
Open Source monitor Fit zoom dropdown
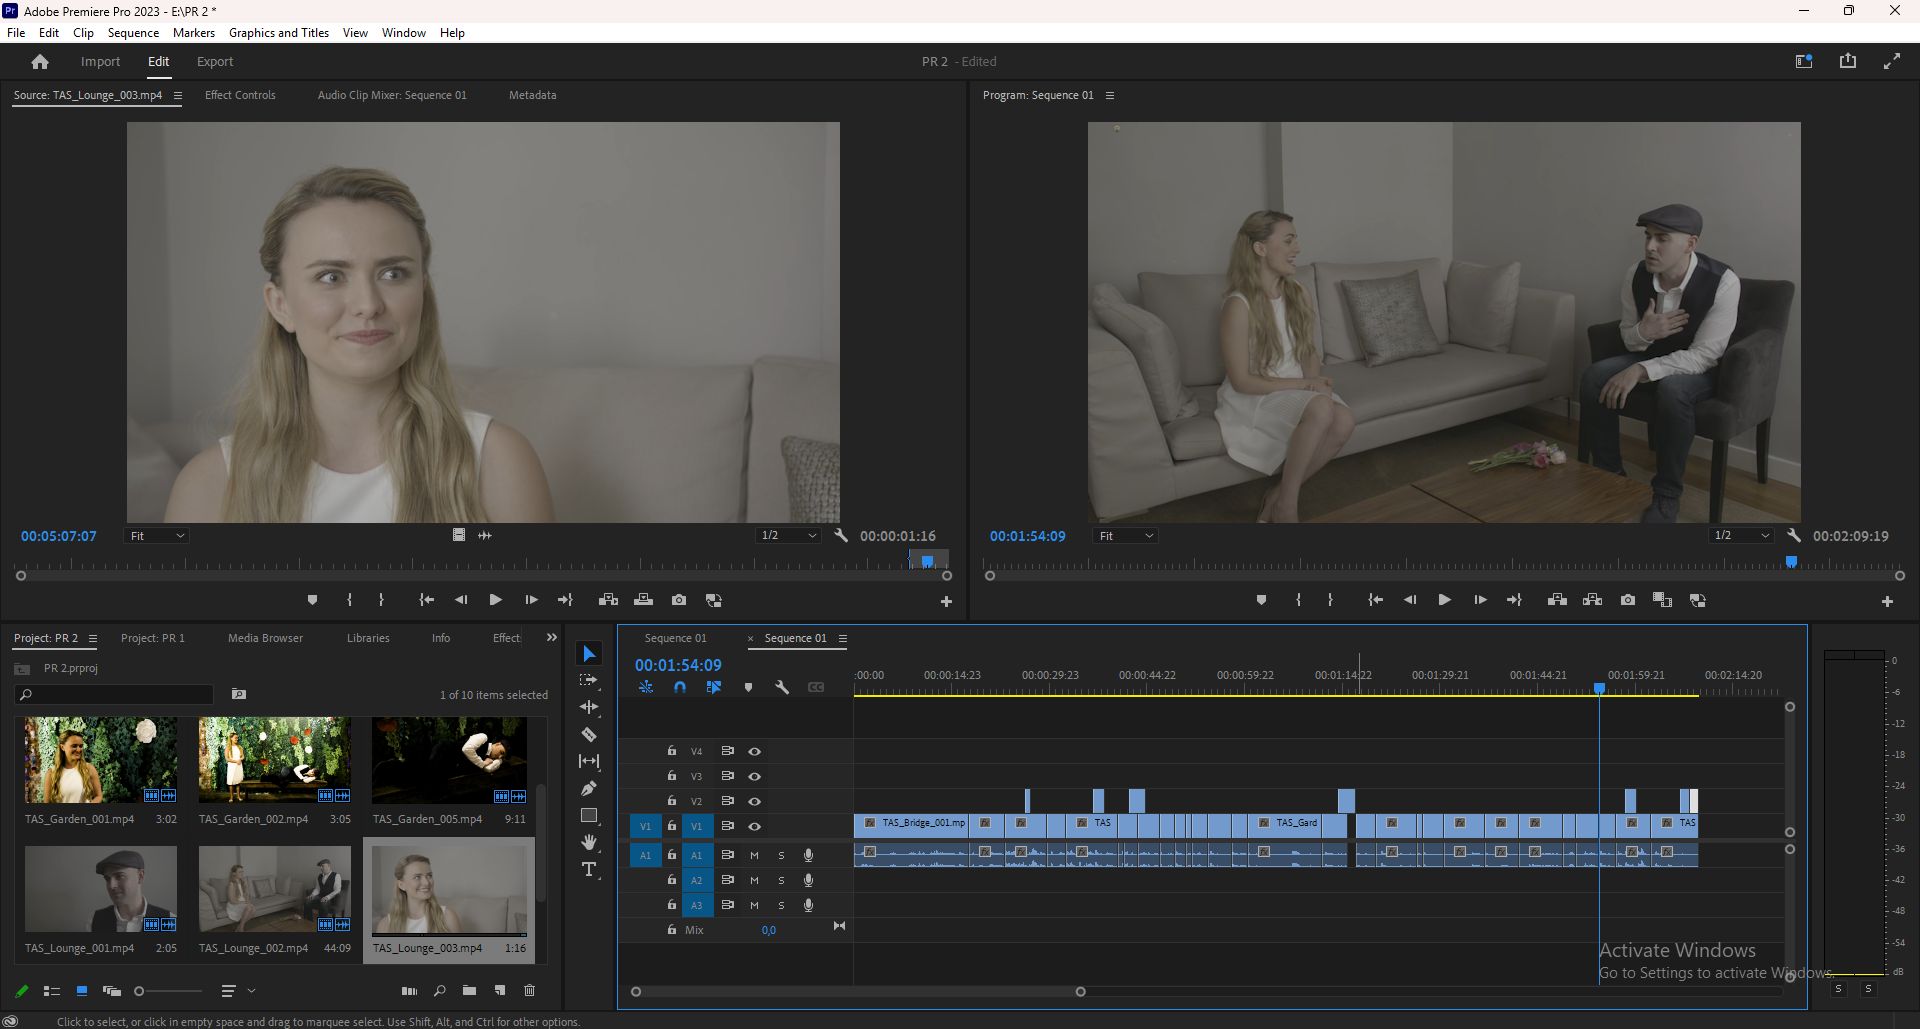pyautogui.click(x=157, y=536)
